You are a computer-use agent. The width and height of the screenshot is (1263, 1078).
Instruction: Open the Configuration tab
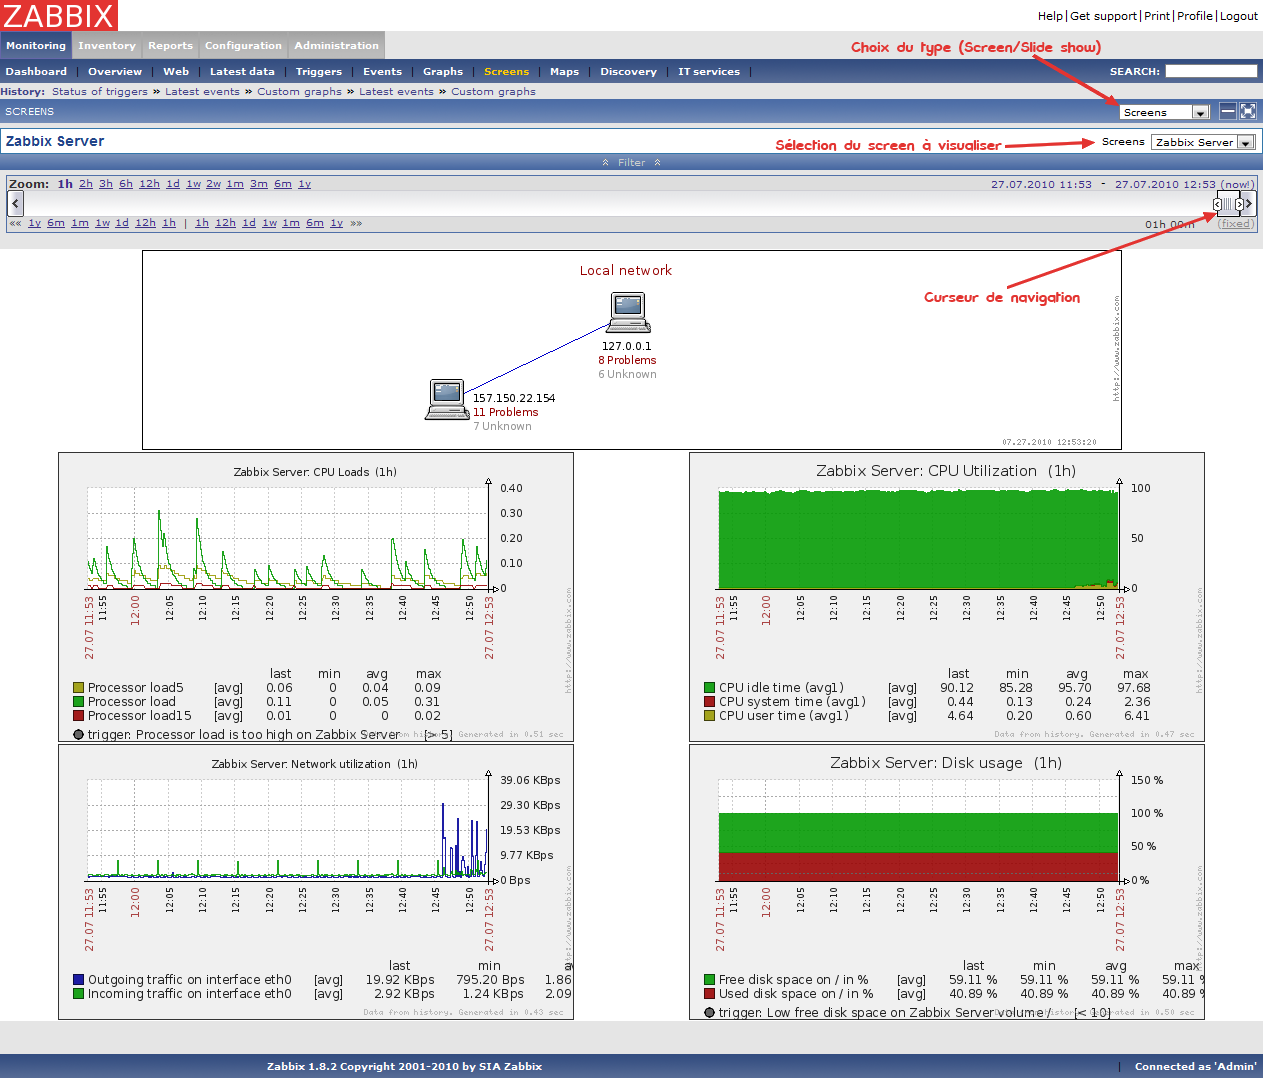pos(243,46)
